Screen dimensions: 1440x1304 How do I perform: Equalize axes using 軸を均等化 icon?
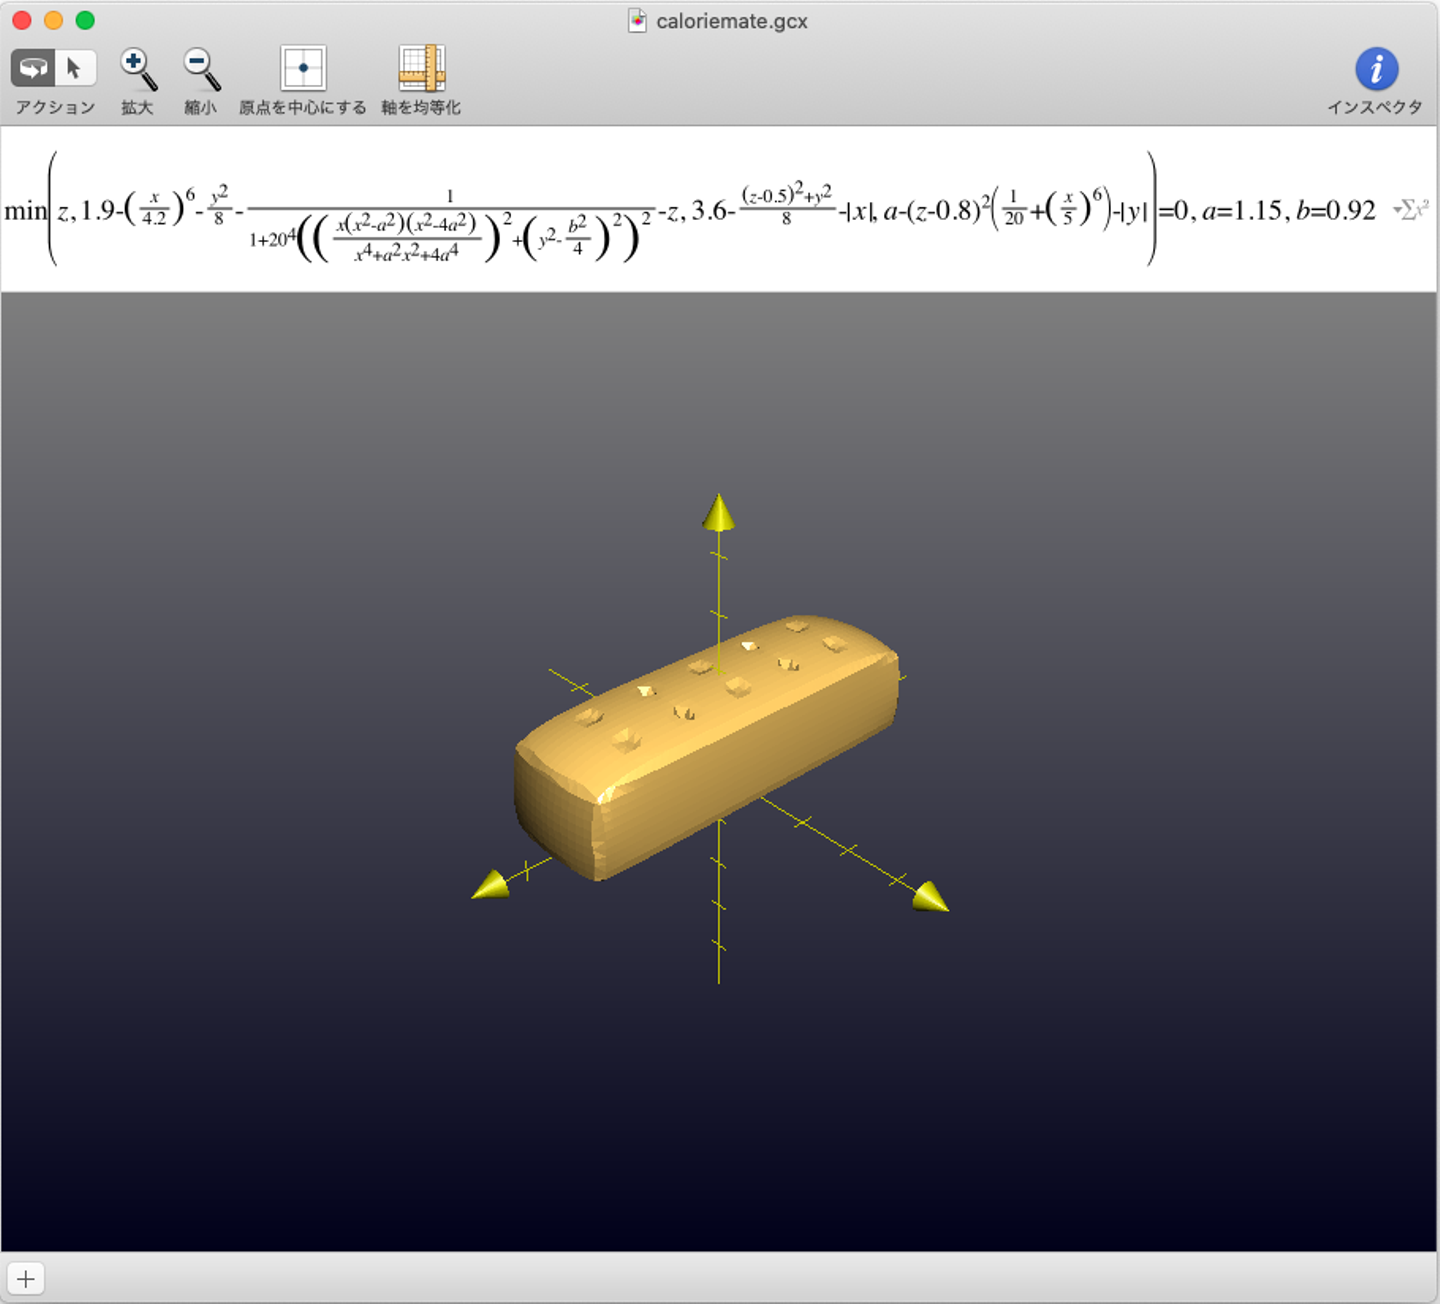421,69
